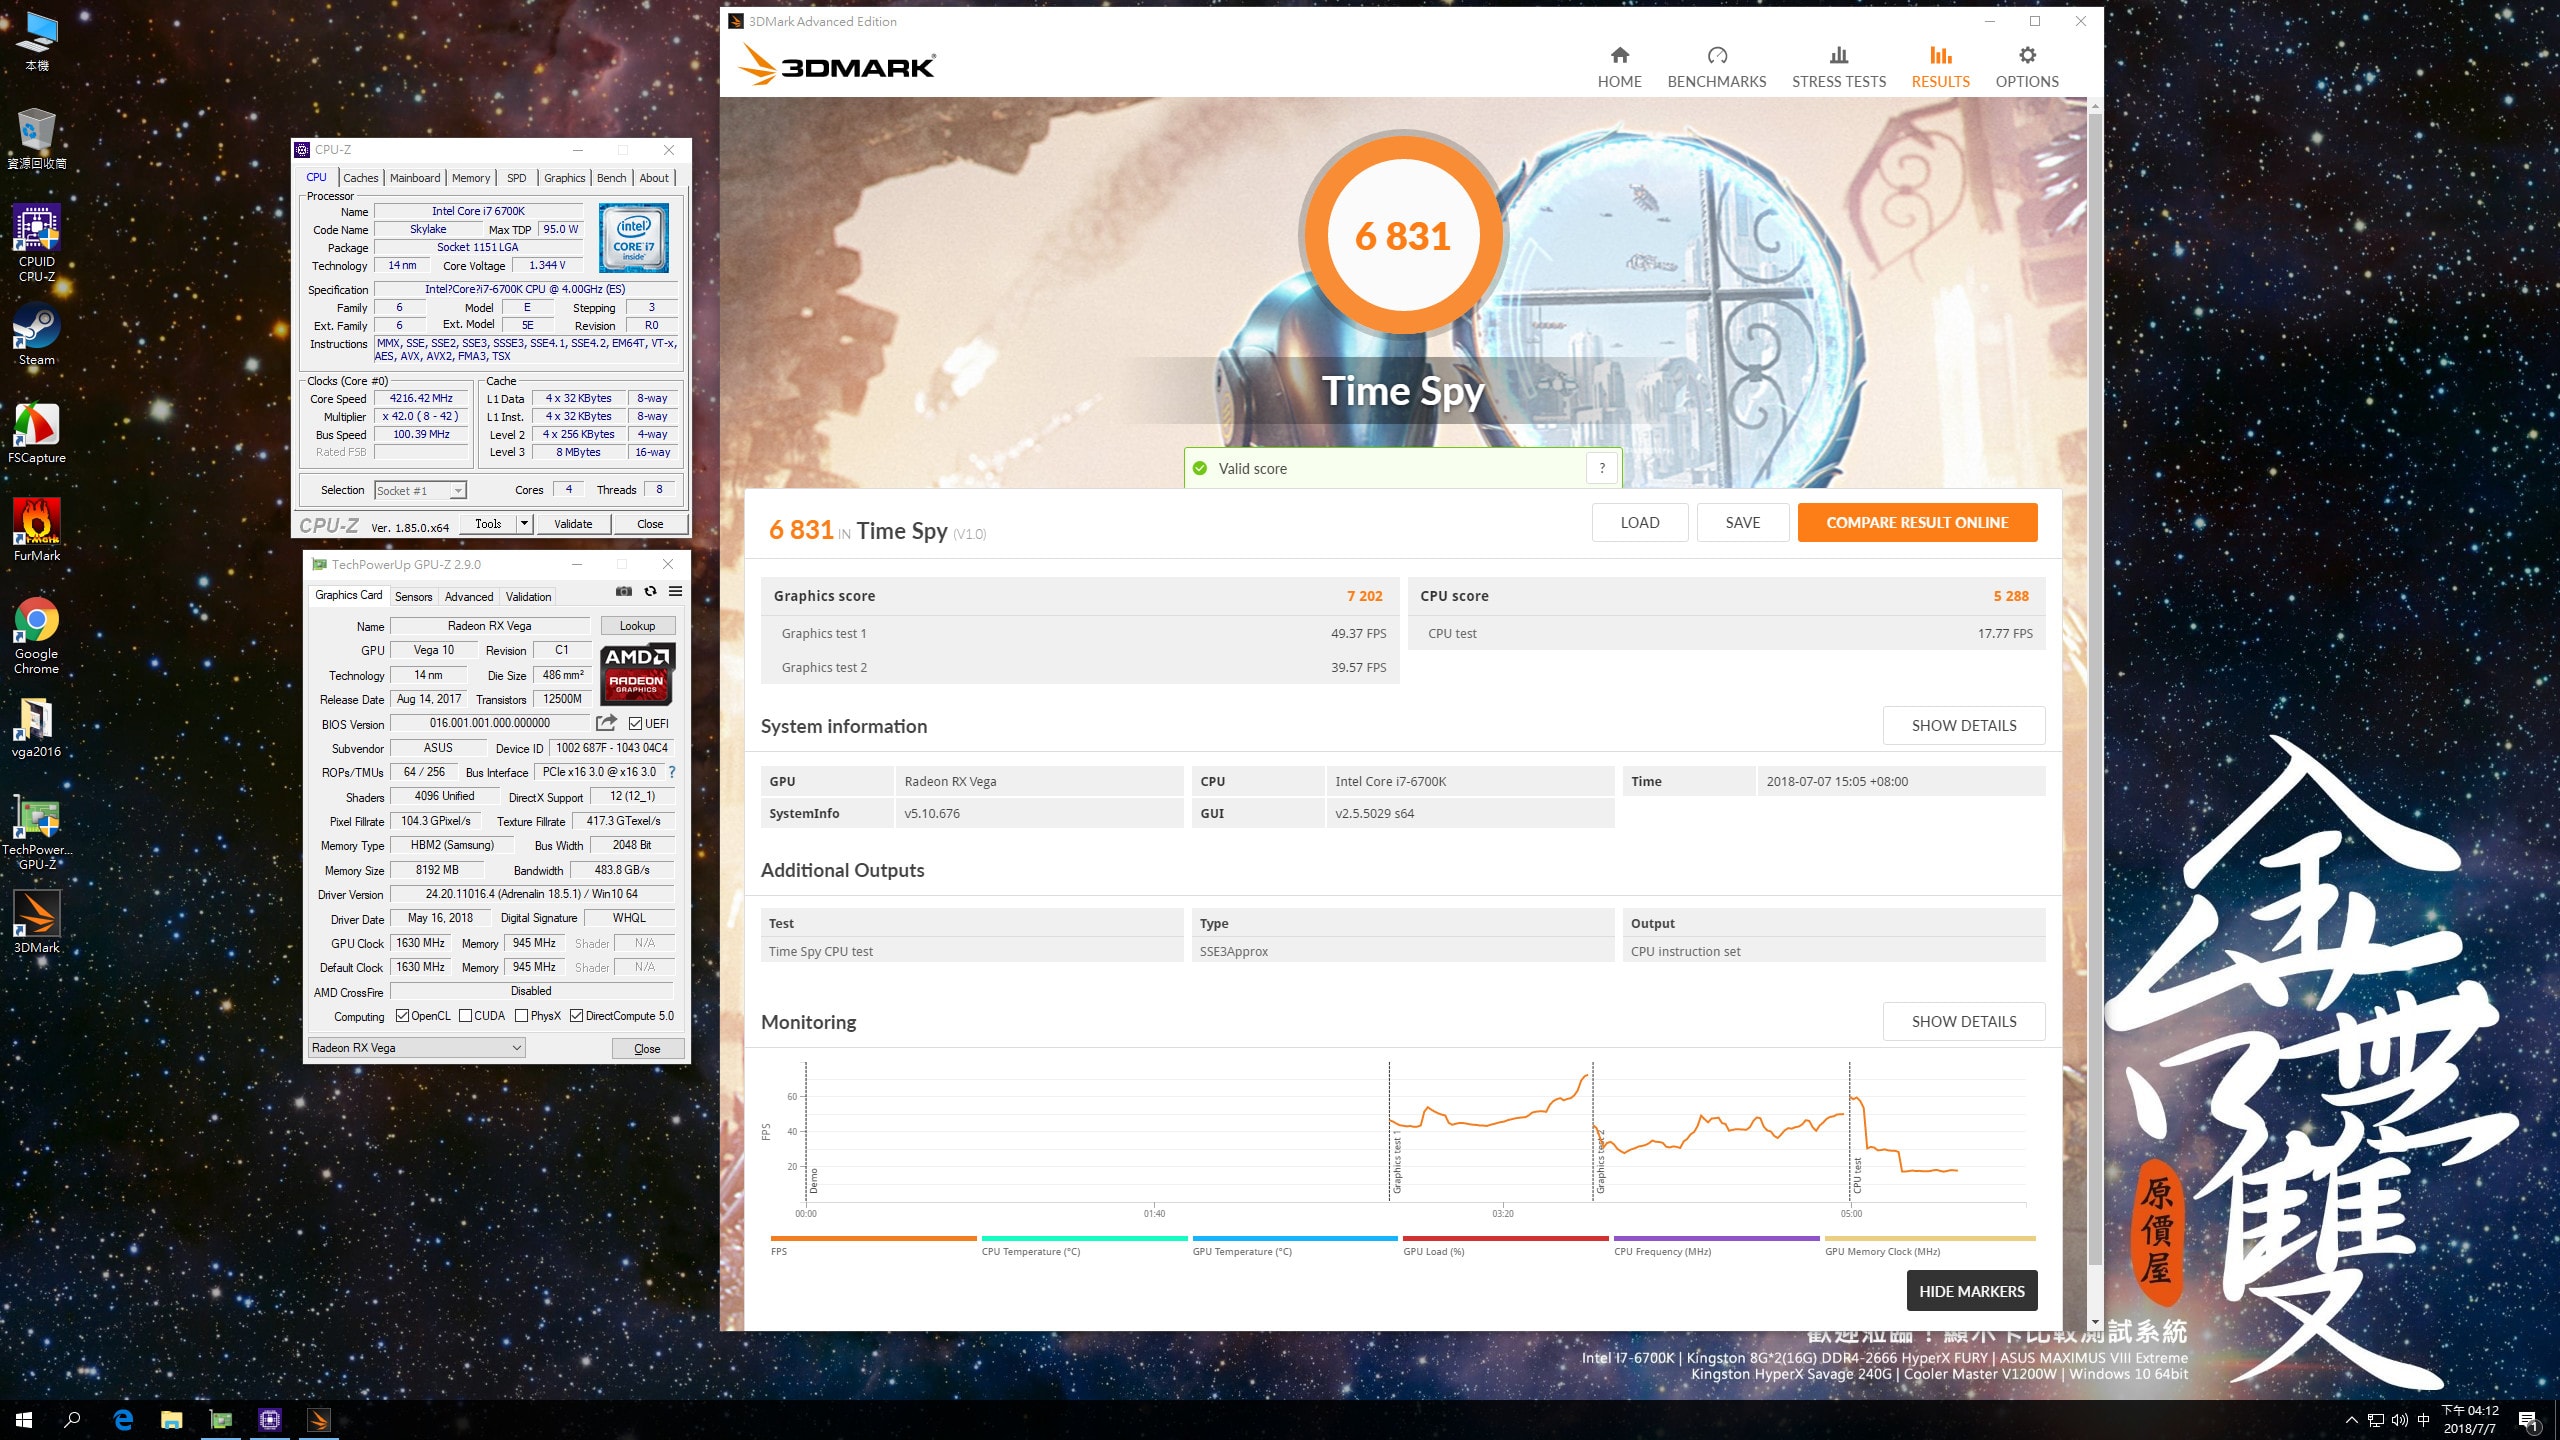The width and height of the screenshot is (2560, 1440).
Task: Click the Validate button in CPU-Z
Action: [573, 523]
